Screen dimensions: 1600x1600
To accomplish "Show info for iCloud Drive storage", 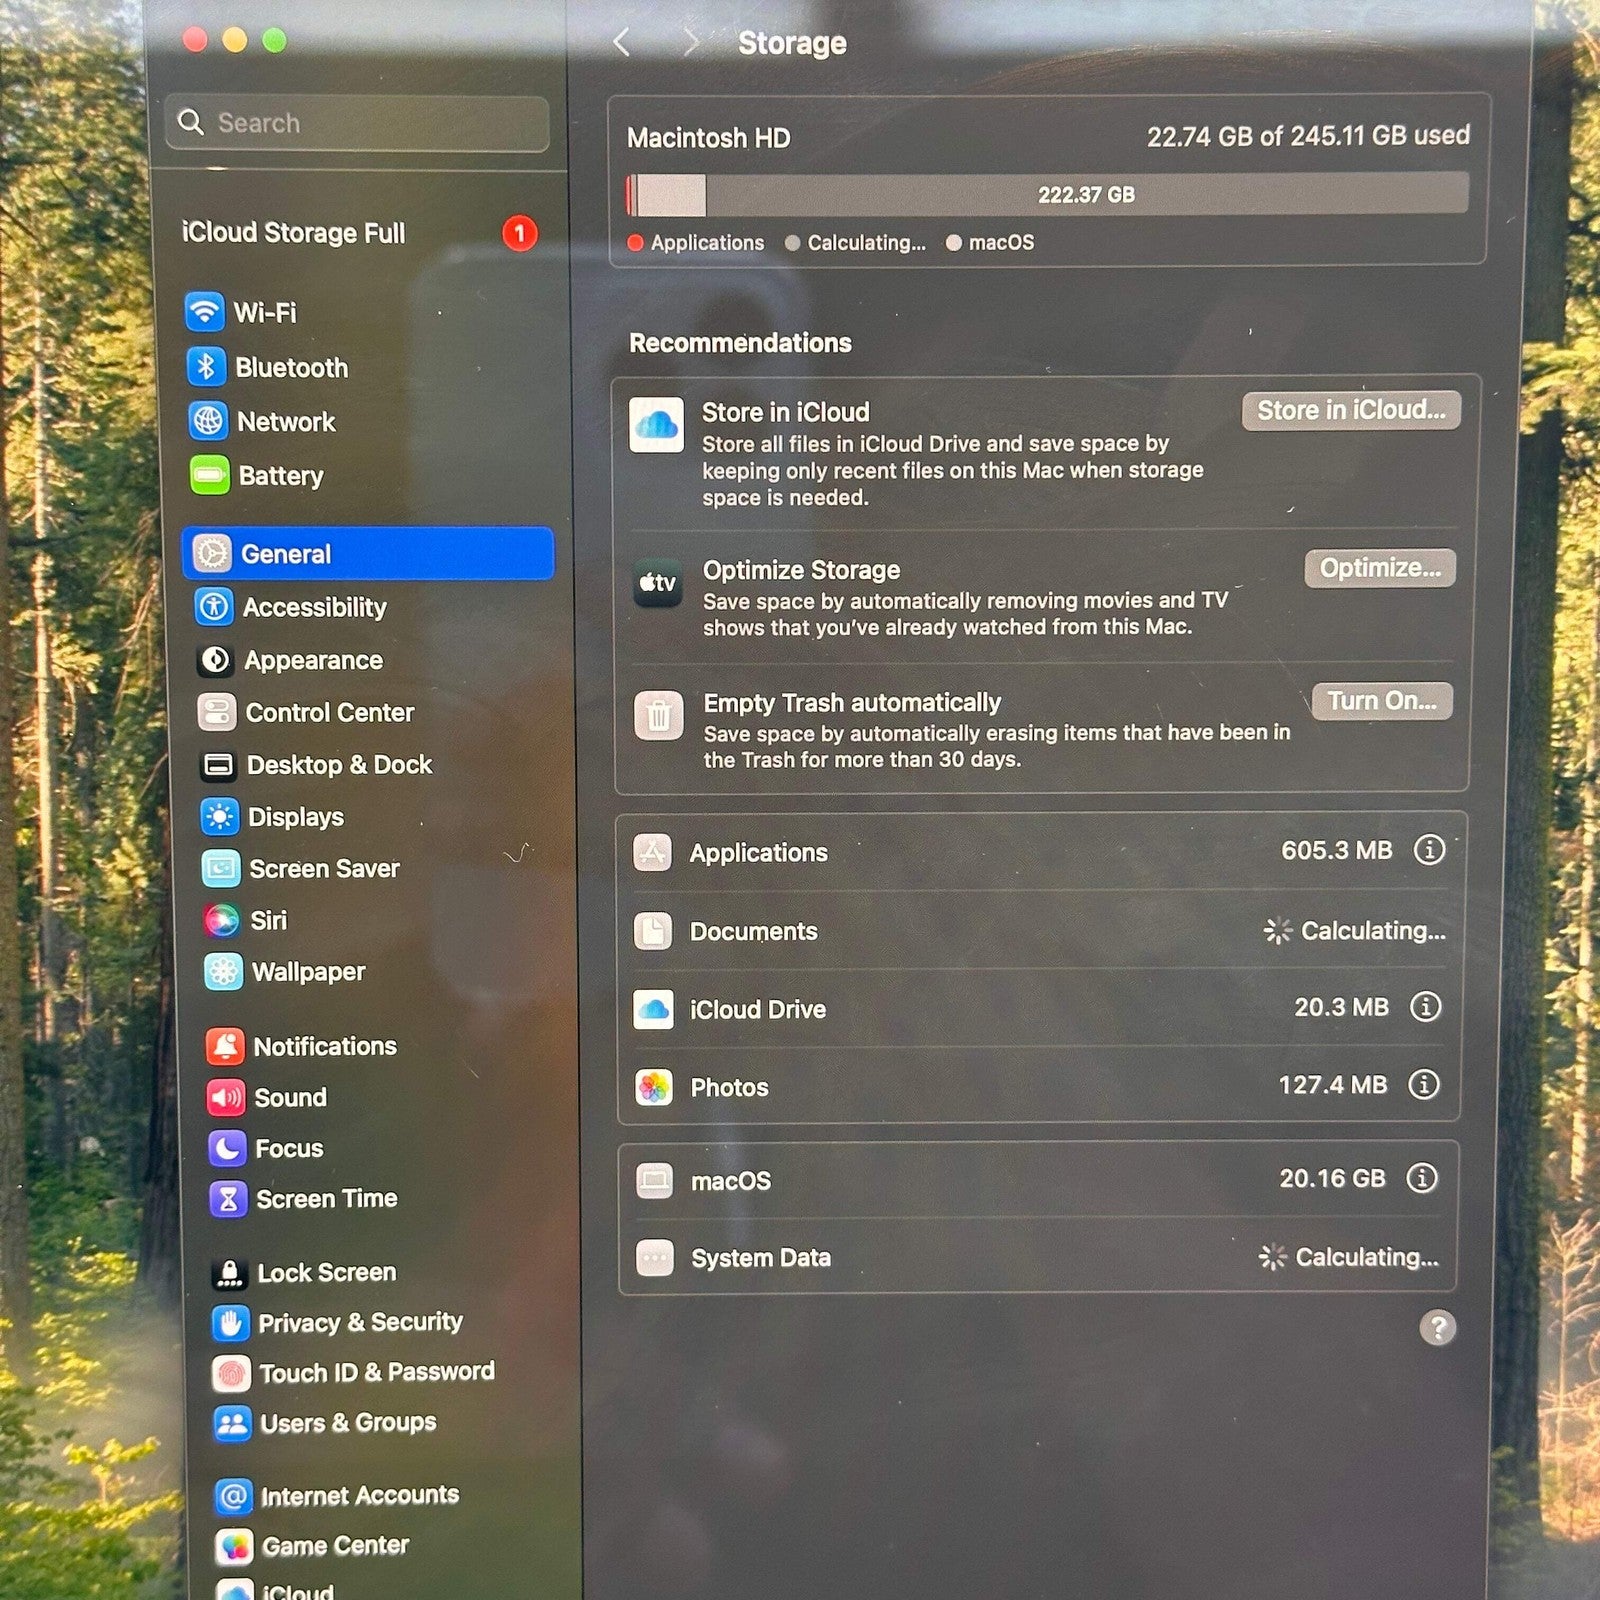I will 1425,1006.
